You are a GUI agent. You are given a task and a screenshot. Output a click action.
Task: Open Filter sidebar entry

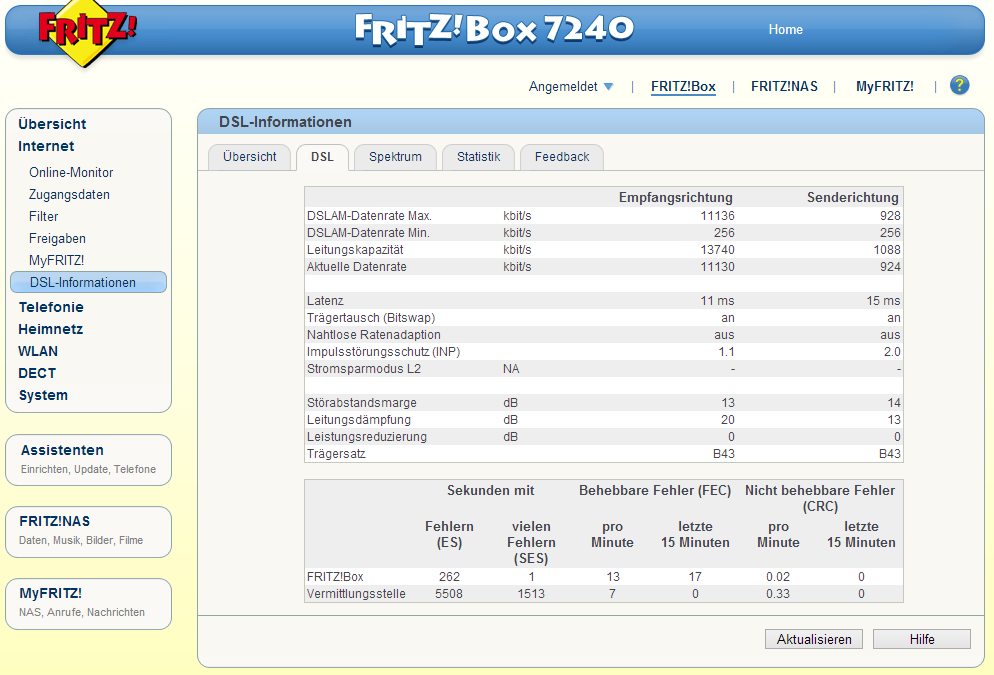click(43, 217)
